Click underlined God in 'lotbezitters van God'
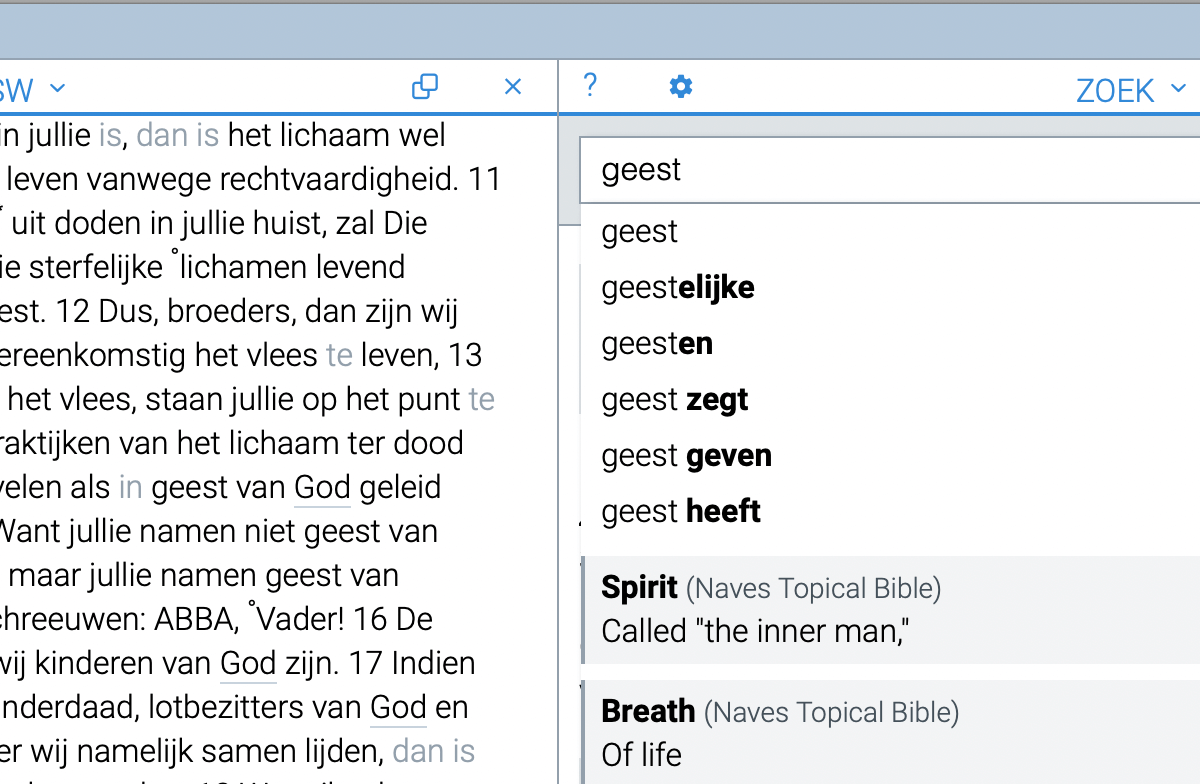 tap(398, 707)
